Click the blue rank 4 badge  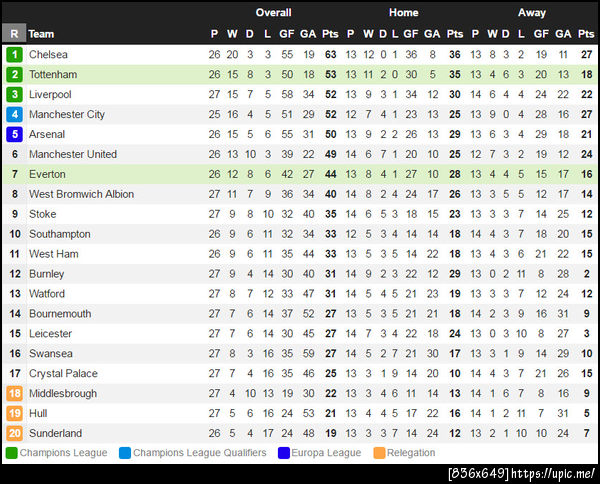coord(14,115)
